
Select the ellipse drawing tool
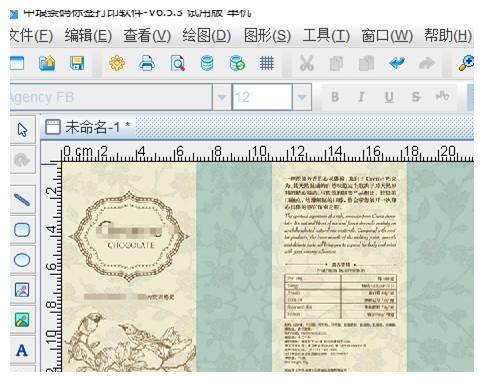coord(22,260)
